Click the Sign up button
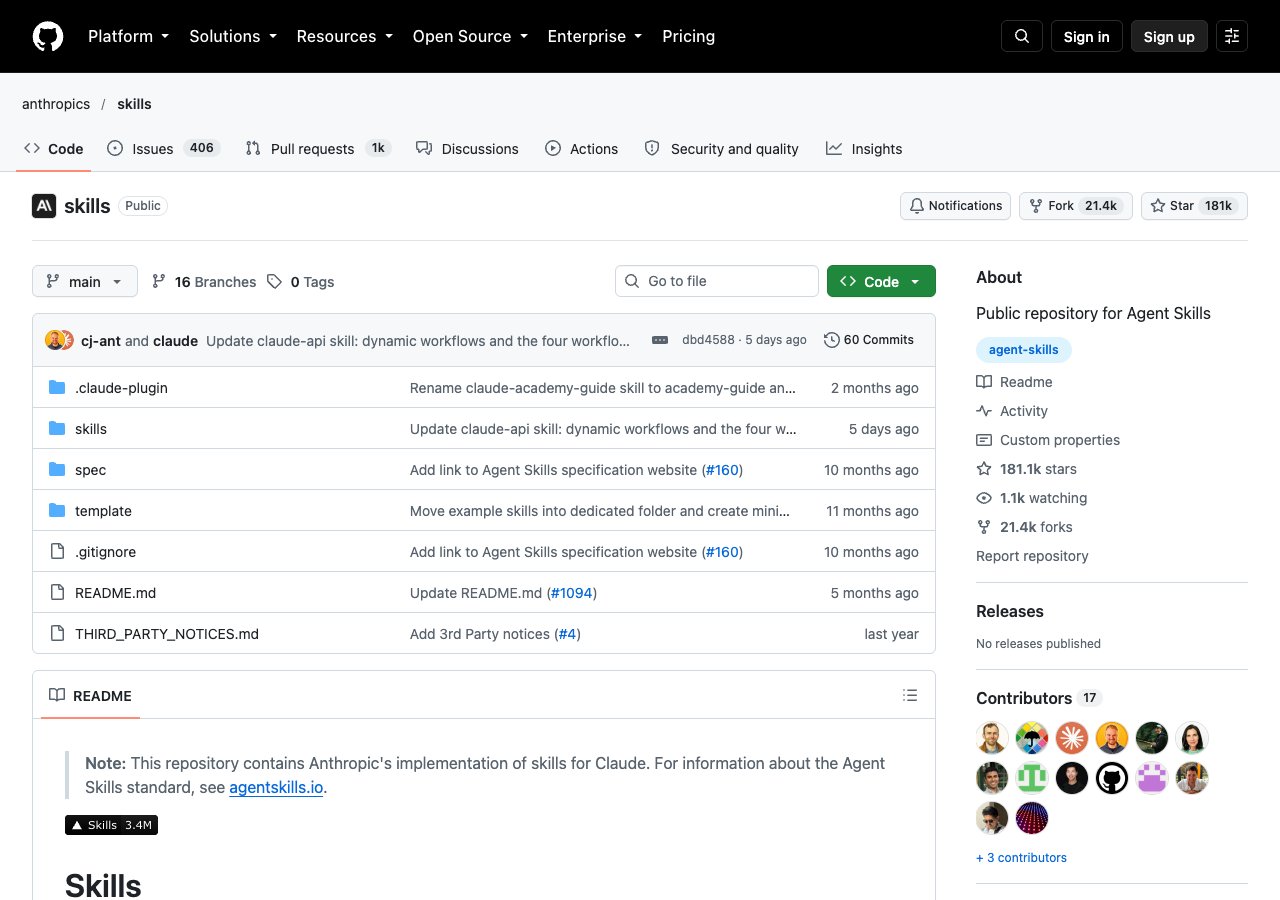This screenshot has height=900, width=1280. pyautogui.click(x=1169, y=36)
